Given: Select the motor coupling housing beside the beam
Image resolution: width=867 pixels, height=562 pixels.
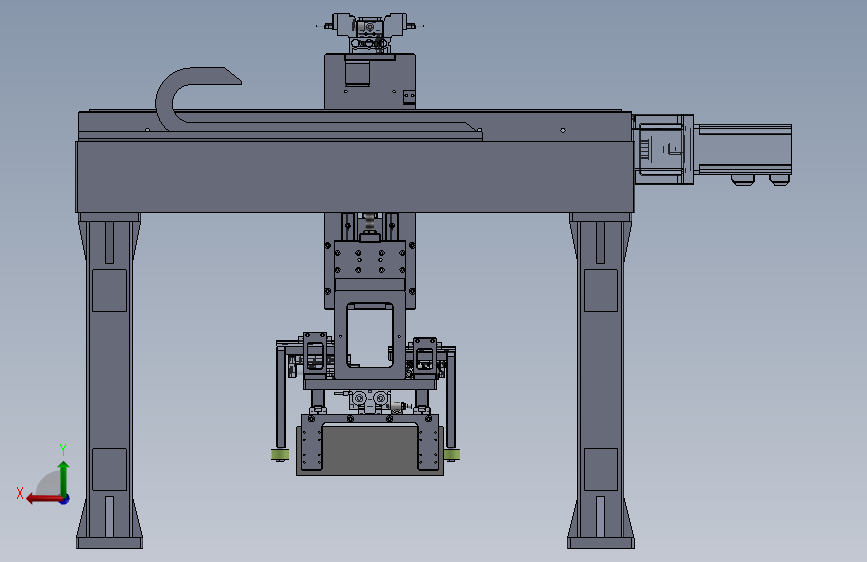Looking at the screenshot, I should tap(662, 149).
